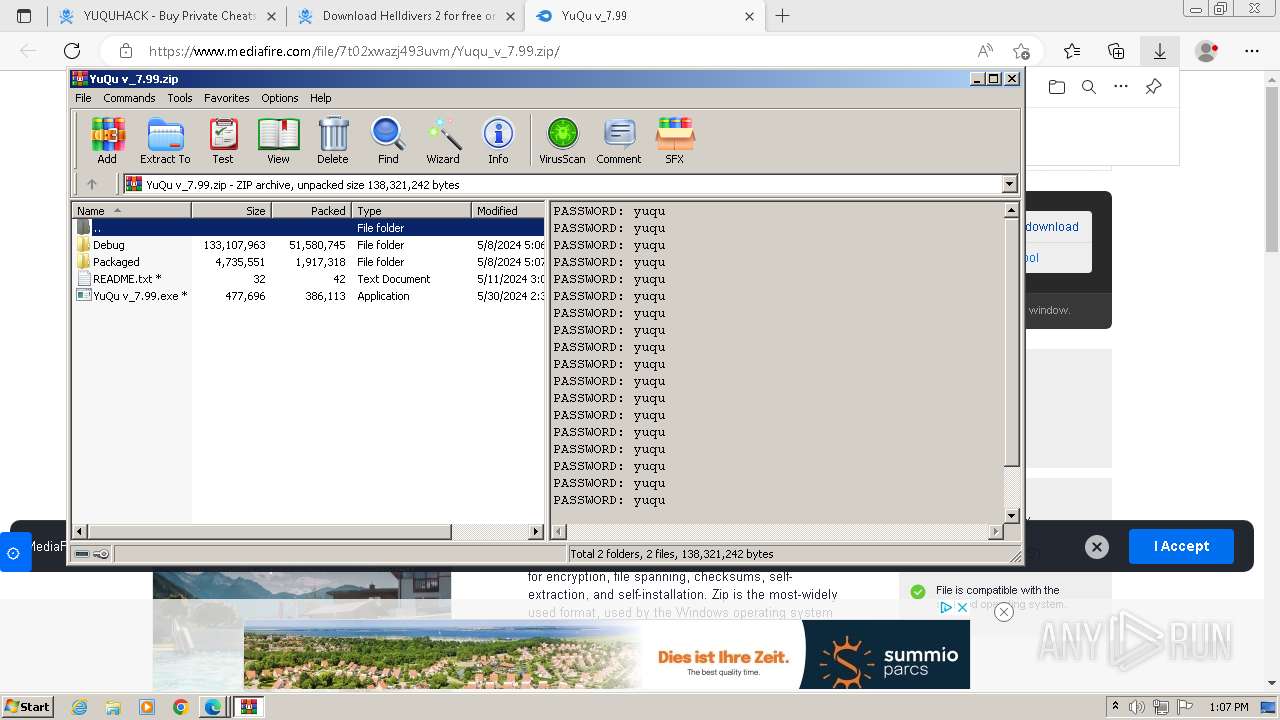Open the Options menu
This screenshot has width=1280, height=720.
[x=280, y=98]
